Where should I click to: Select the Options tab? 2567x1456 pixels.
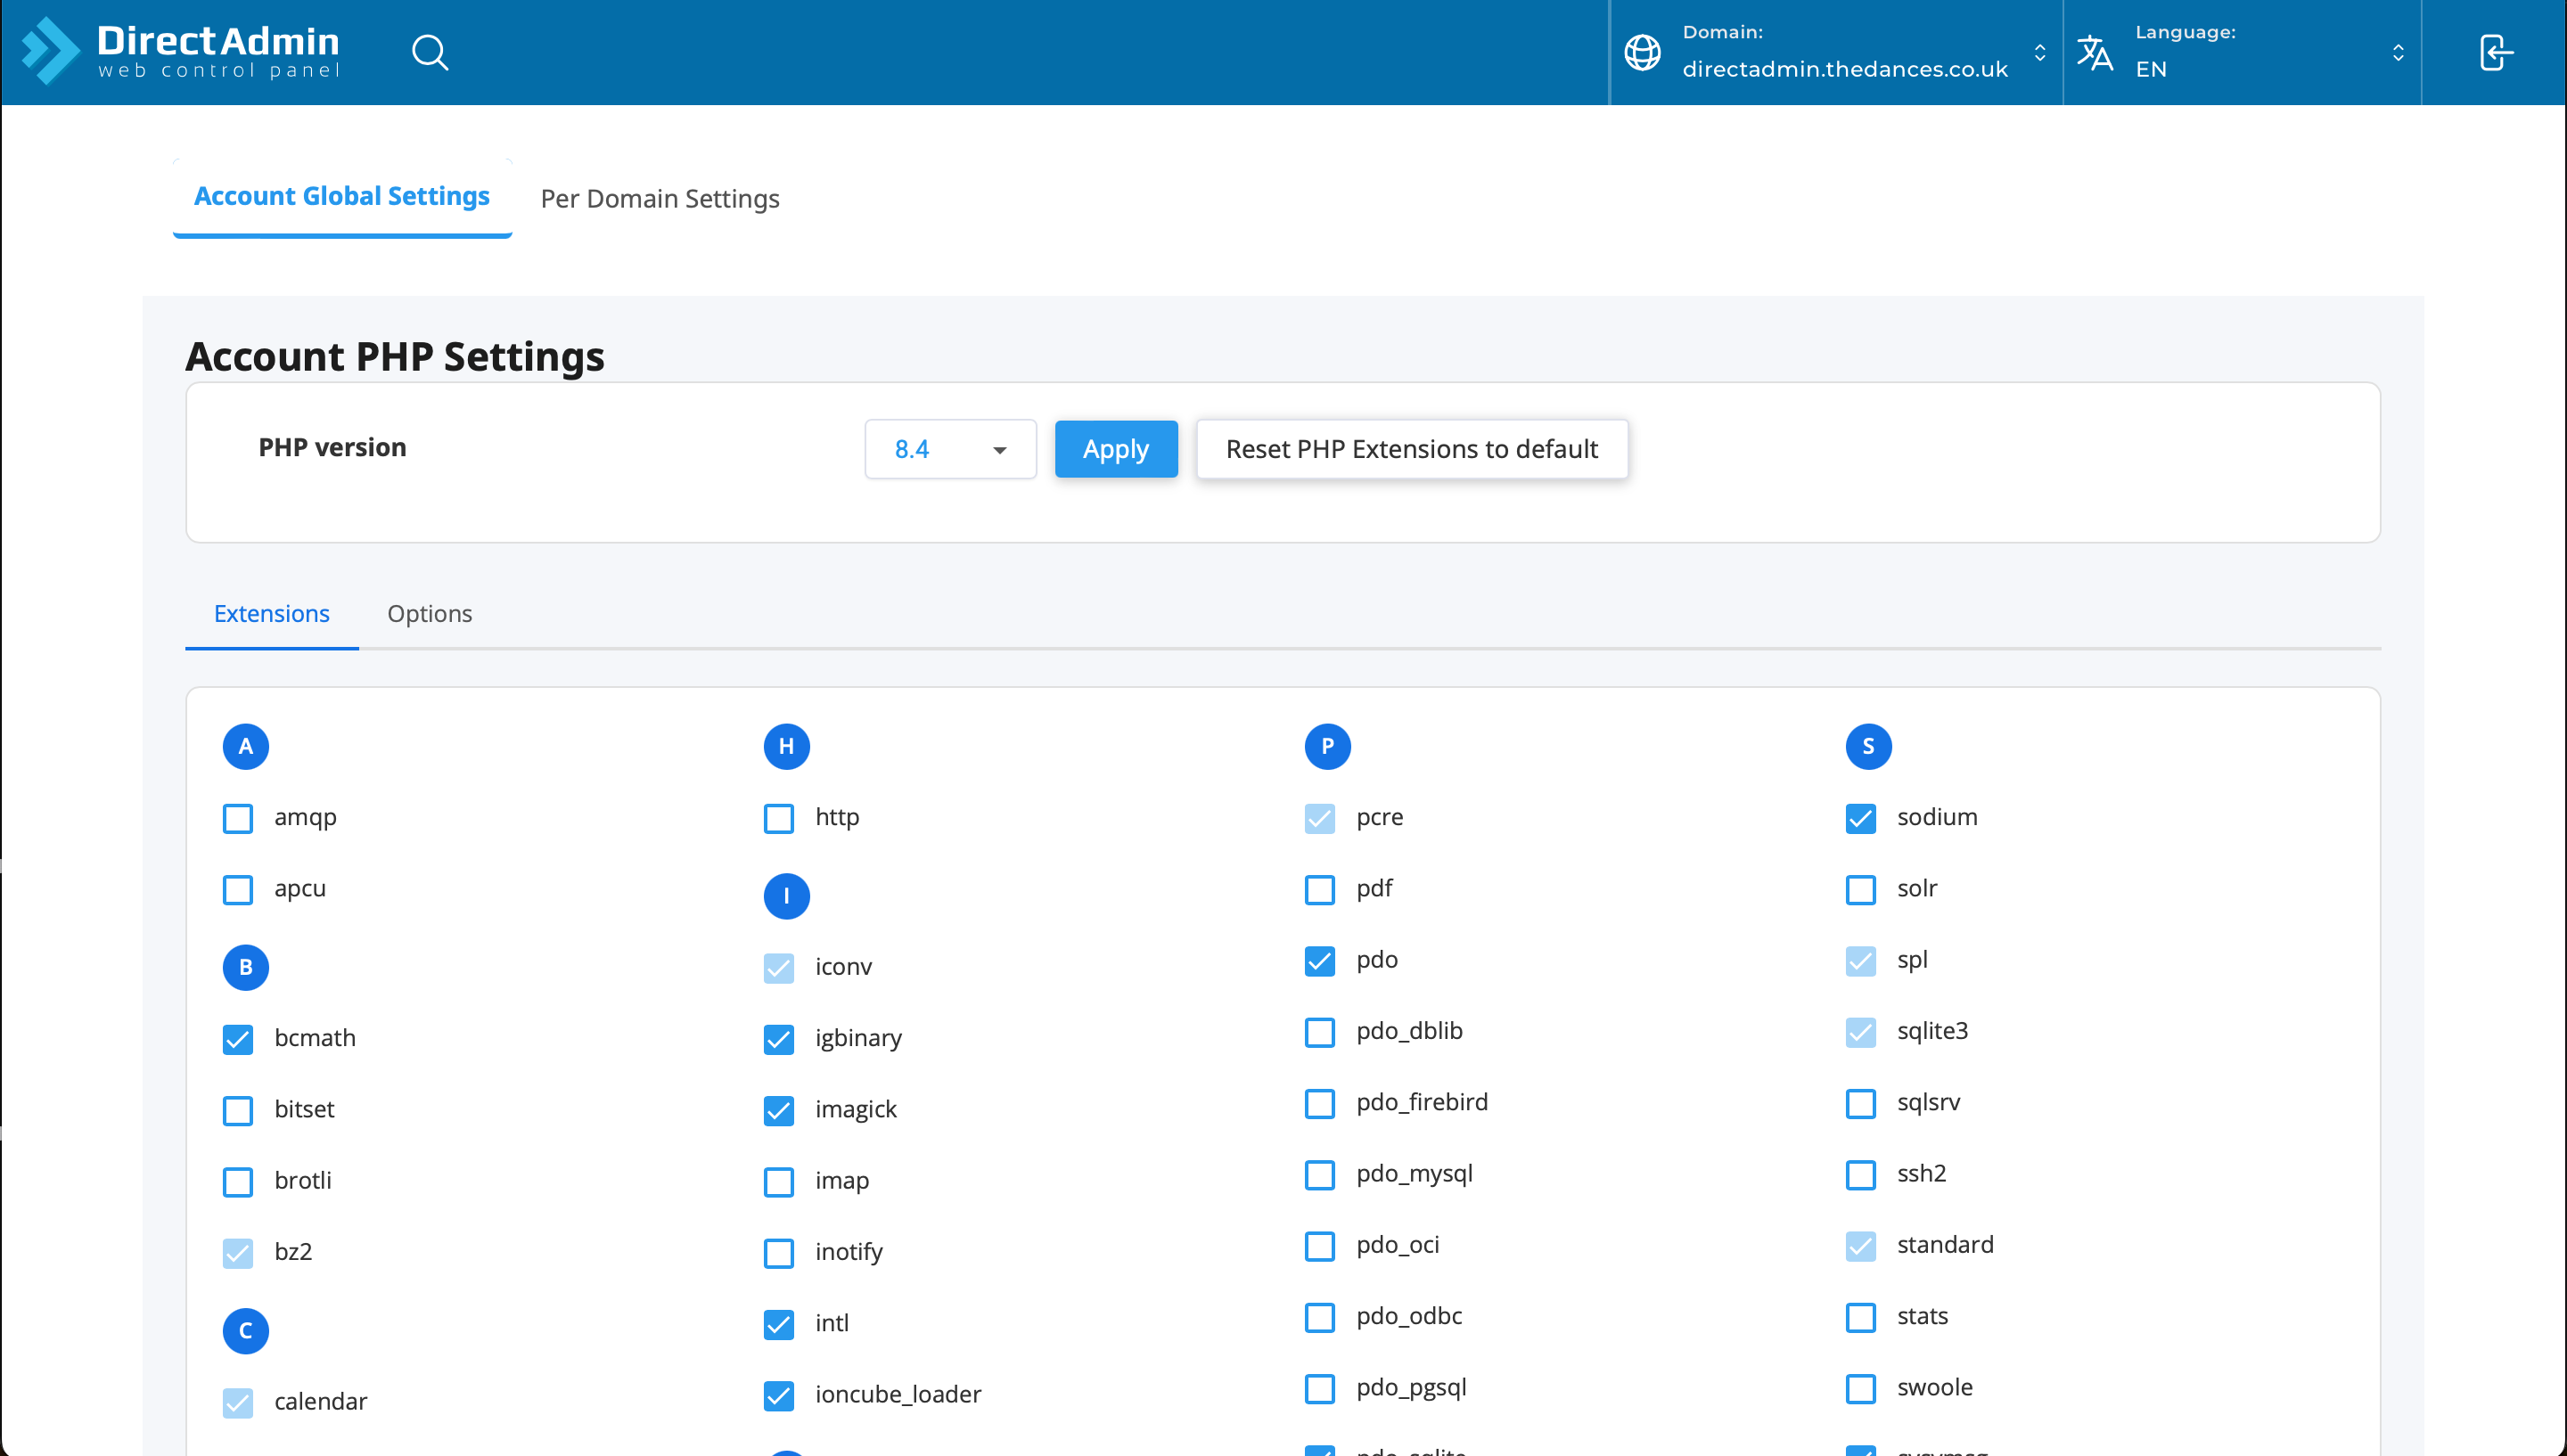430,614
